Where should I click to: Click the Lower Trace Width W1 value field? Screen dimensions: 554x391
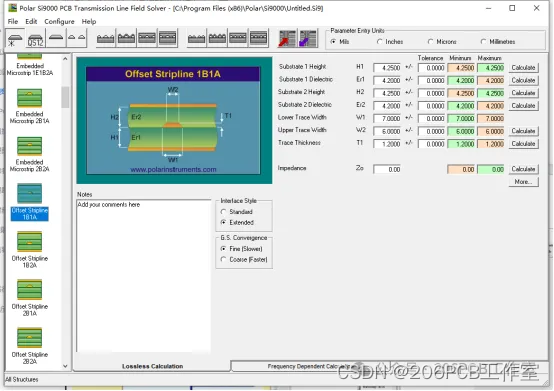click(387, 119)
